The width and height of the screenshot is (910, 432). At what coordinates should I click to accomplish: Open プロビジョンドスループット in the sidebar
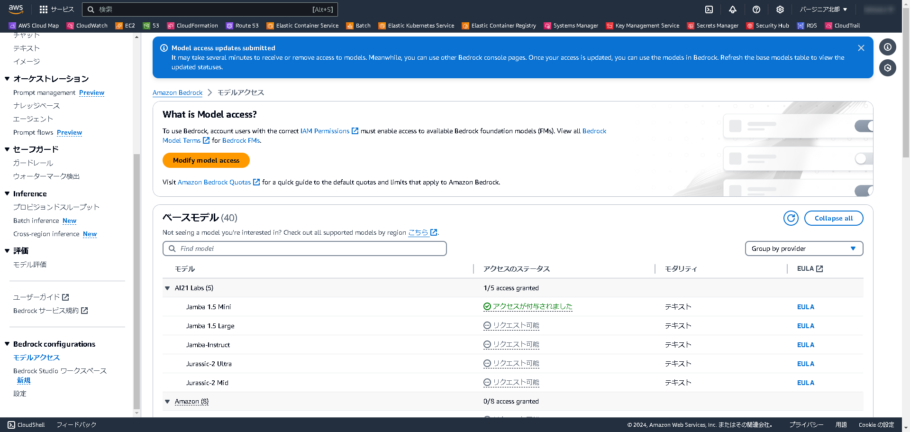pyautogui.click(x=56, y=207)
